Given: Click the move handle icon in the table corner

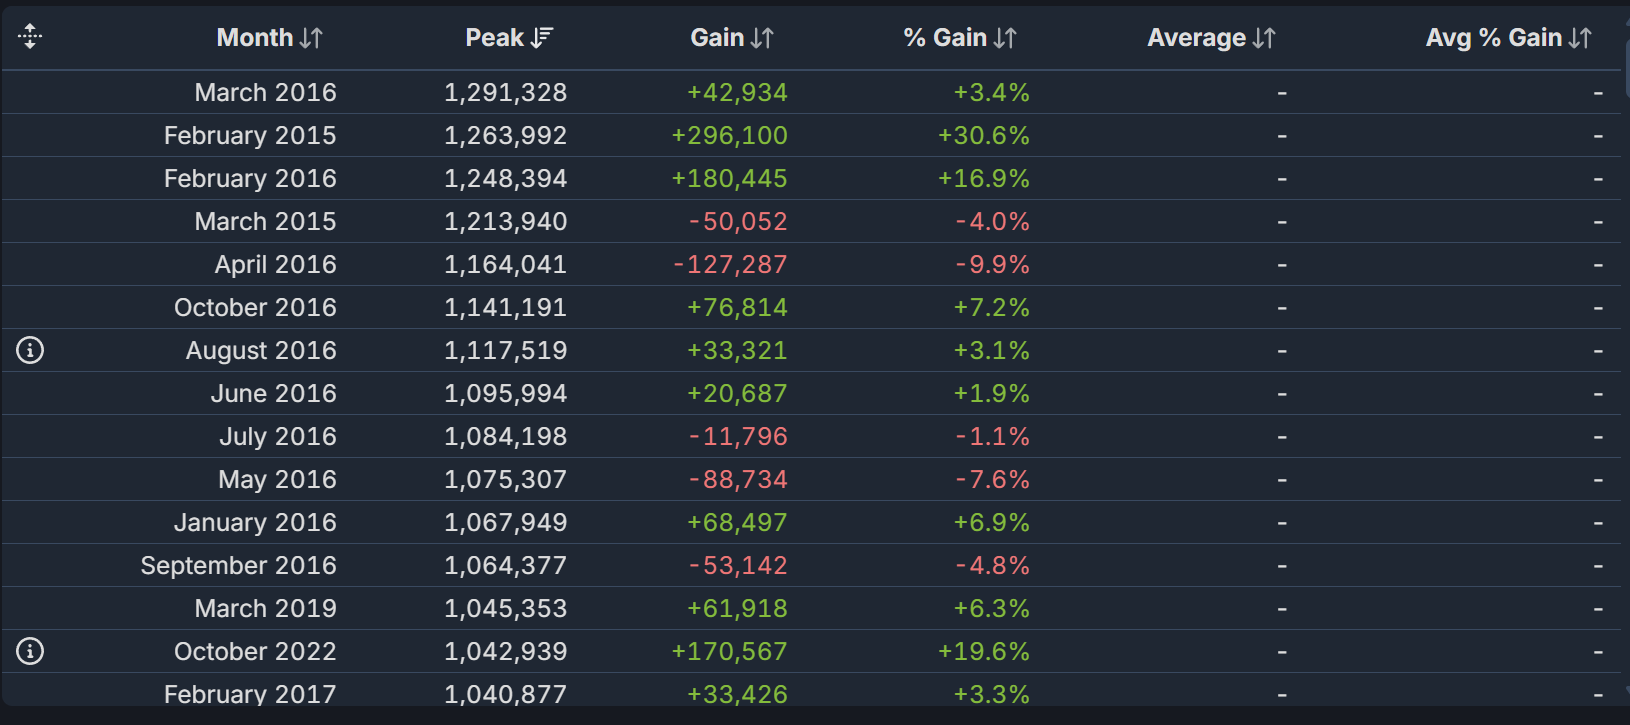Looking at the screenshot, I should [30, 37].
